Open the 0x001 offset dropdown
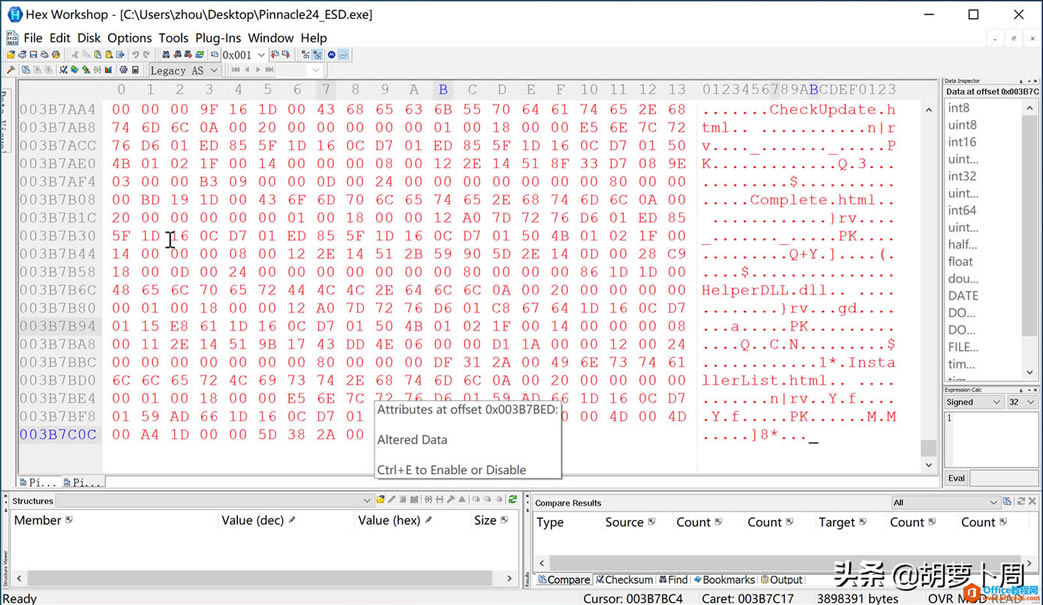Screen dimensions: 1043x605 [x=261, y=55]
